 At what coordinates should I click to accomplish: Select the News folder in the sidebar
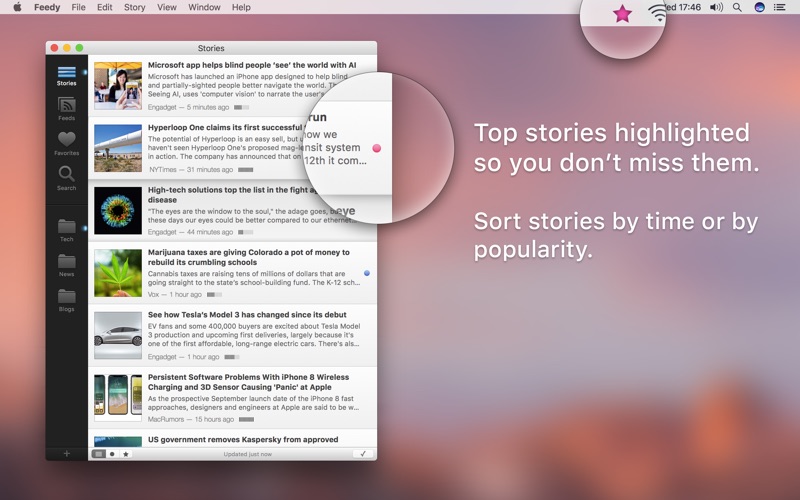tap(66, 265)
